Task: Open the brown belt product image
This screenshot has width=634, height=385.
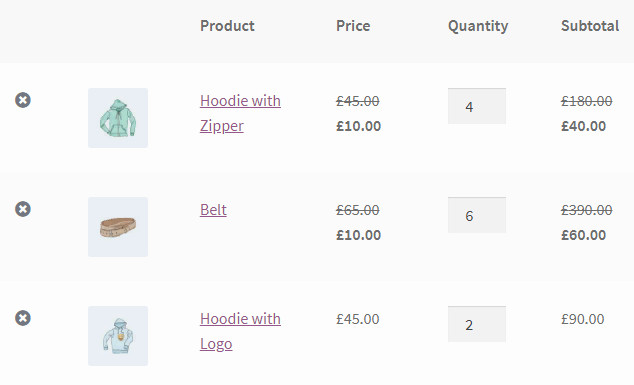Action: pyautogui.click(x=118, y=227)
